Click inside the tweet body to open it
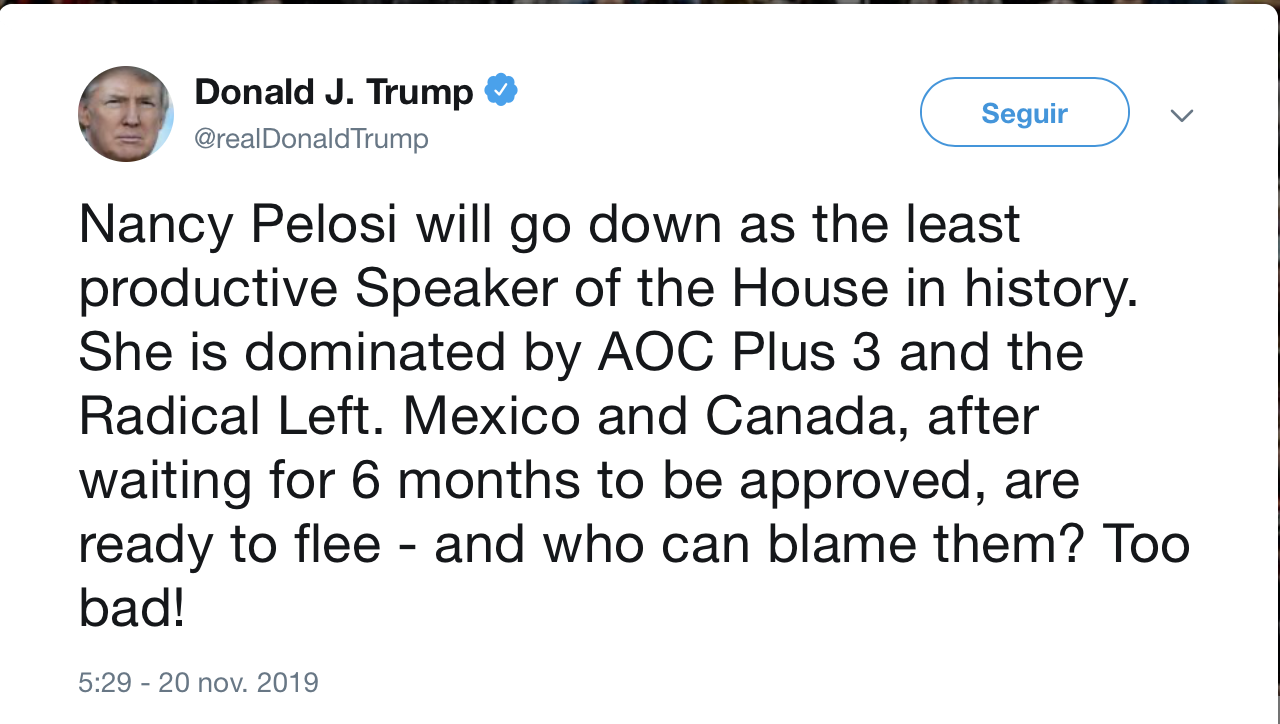Image resolution: width=1280 pixels, height=724 pixels. click(x=600, y=415)
